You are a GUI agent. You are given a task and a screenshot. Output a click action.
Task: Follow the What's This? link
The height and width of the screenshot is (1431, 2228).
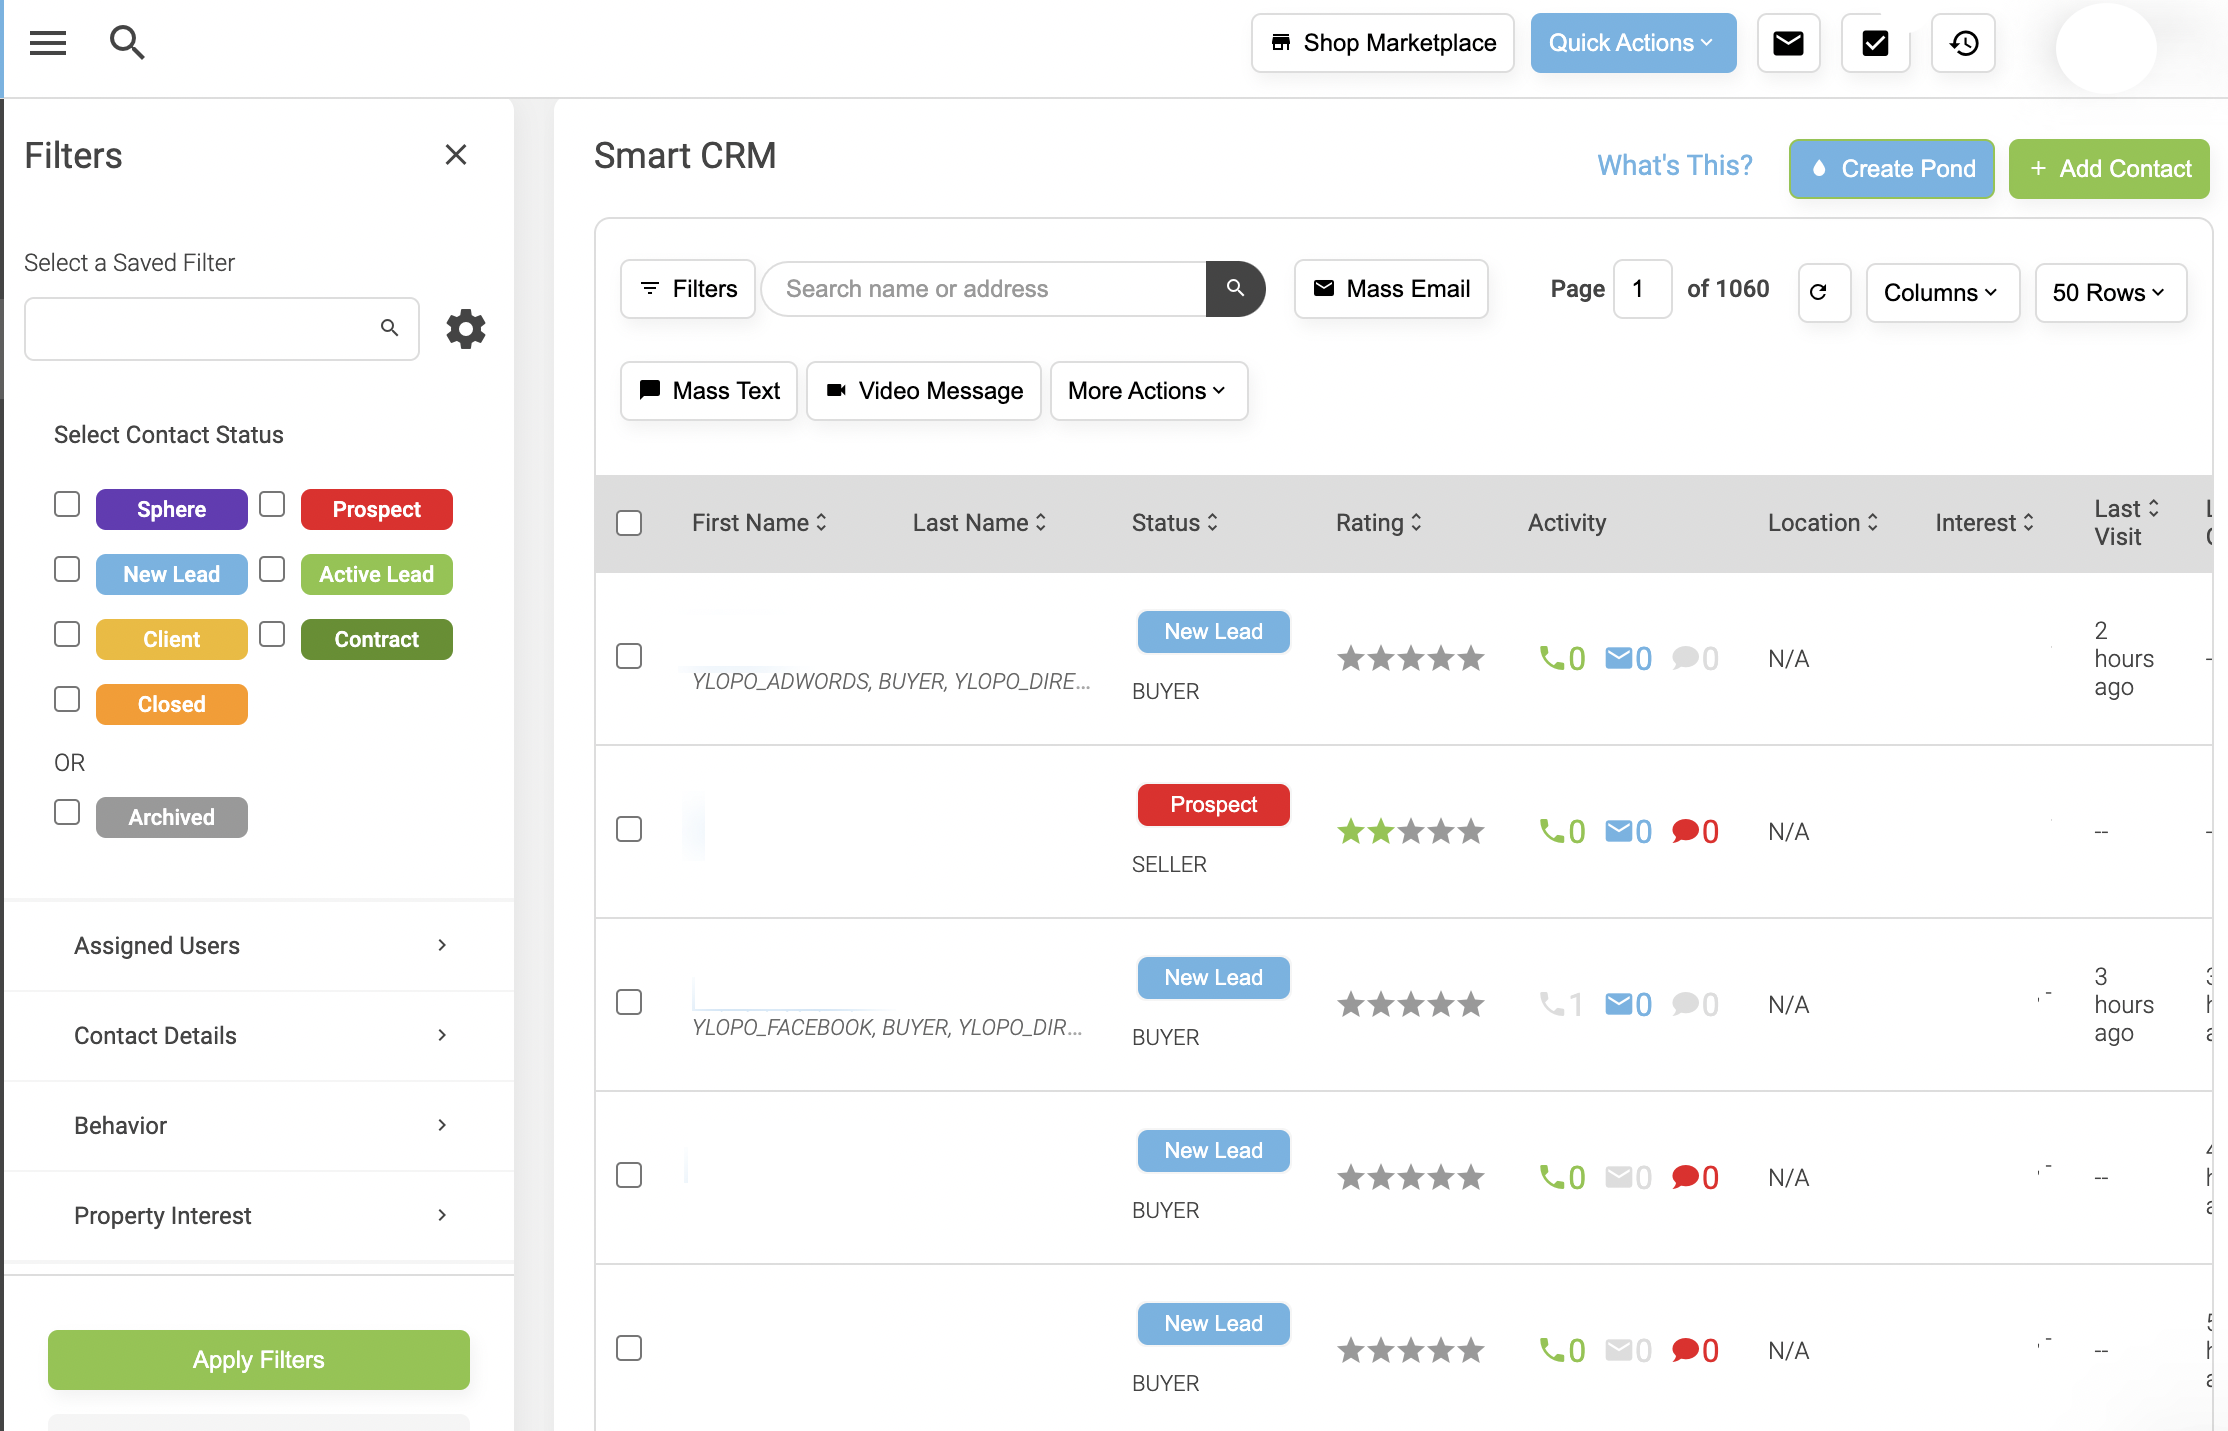pos(1674,166)
